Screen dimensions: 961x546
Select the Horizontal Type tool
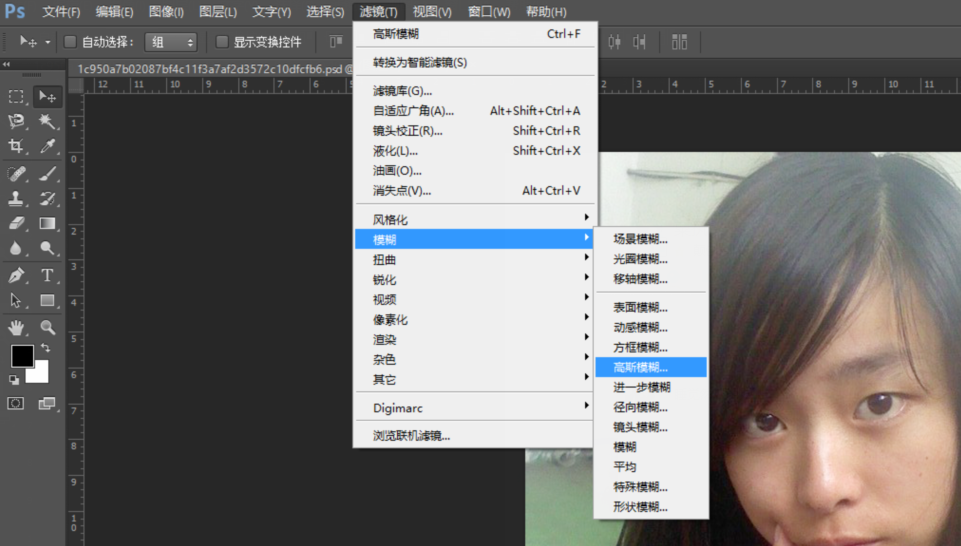tap(47, 275)
